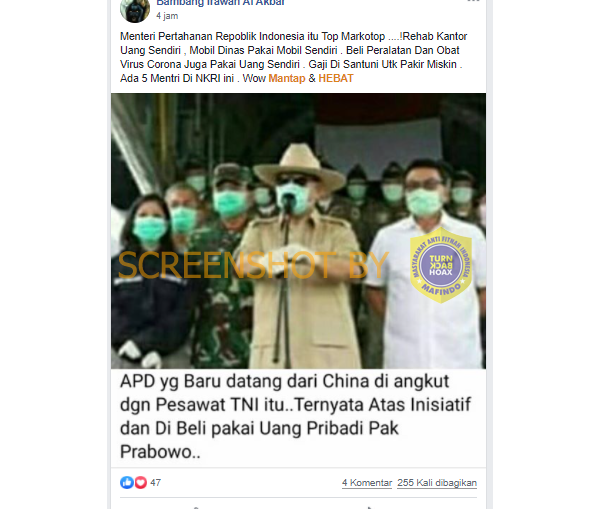
Task: Open the poster's round profile avatar
Action: click(x=135, y=8)
